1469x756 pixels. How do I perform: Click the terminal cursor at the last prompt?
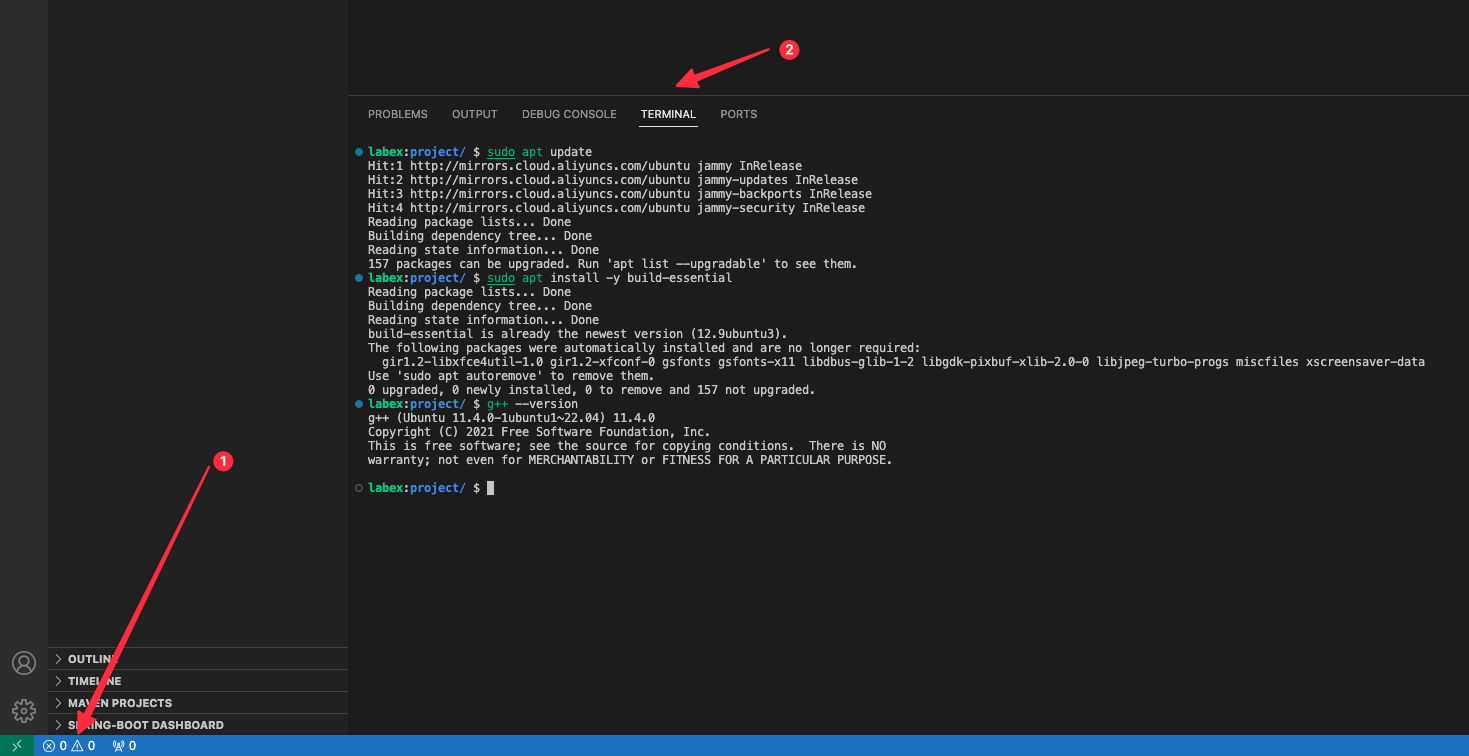pos(490,488)
